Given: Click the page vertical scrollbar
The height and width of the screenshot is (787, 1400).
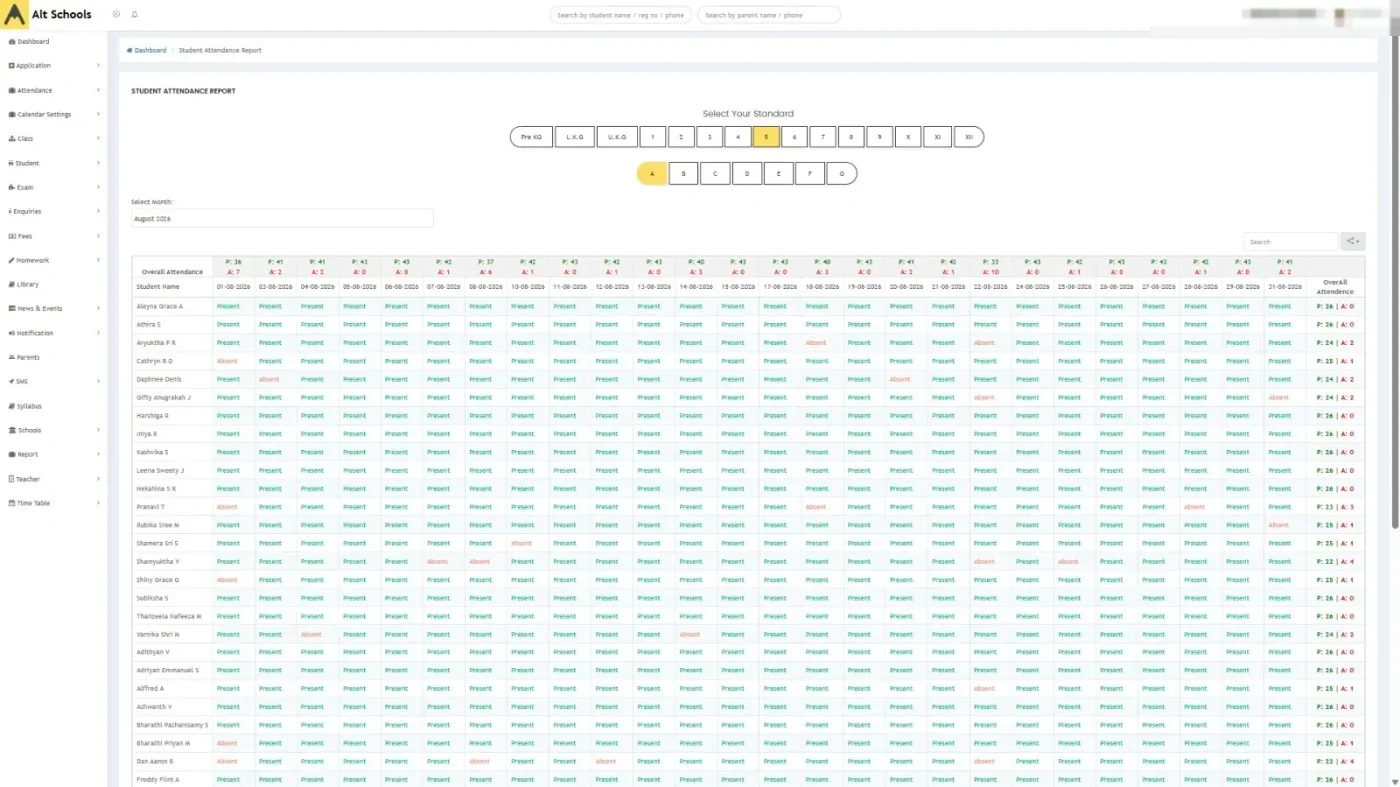Looking at the screenshot, I should point(1395,280).
